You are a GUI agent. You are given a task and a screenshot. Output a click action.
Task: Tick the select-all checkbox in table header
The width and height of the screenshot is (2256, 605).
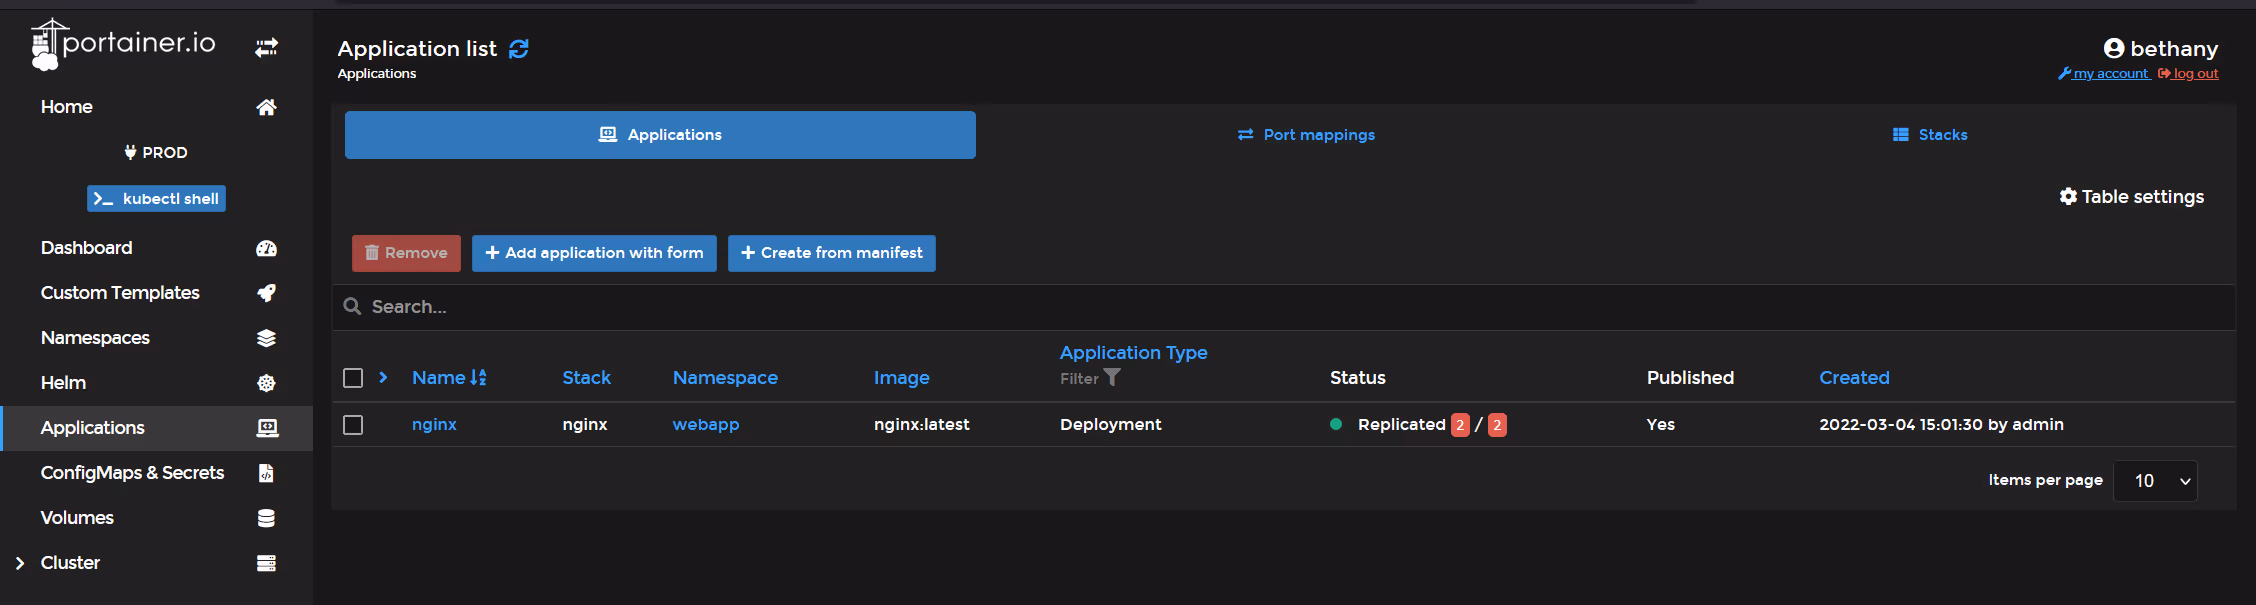(353, 378)
